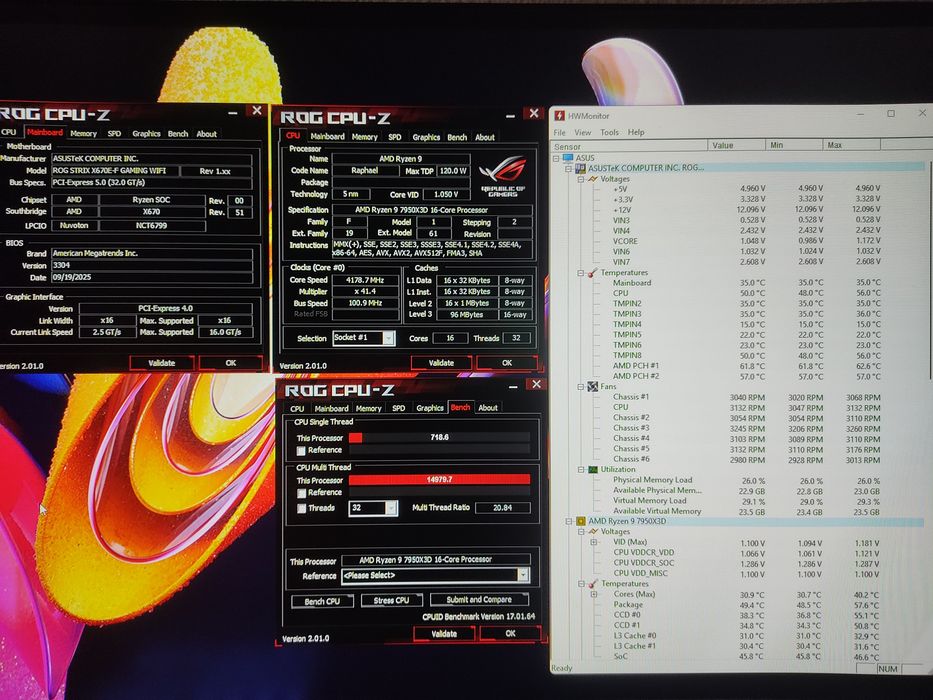The width and height of the screenshot is (933, 700).
Task: Click Validate in the Bench window
Action: (444, 634)
